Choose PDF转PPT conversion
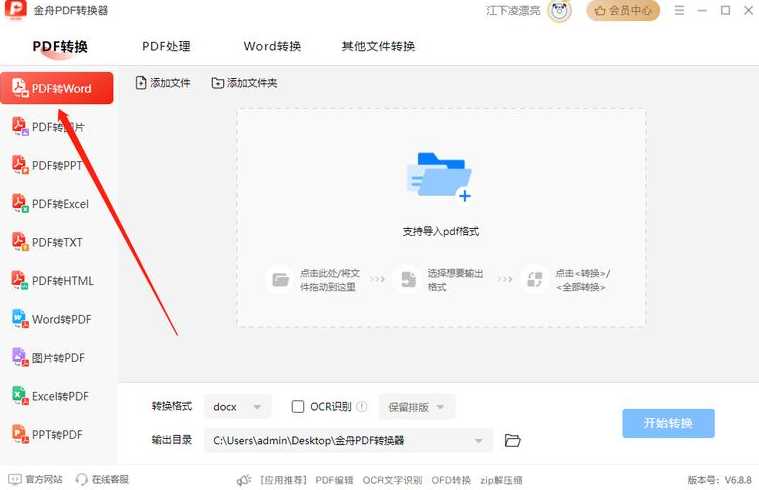The width and height of the screenshot is (759, 490). point(47,165)
